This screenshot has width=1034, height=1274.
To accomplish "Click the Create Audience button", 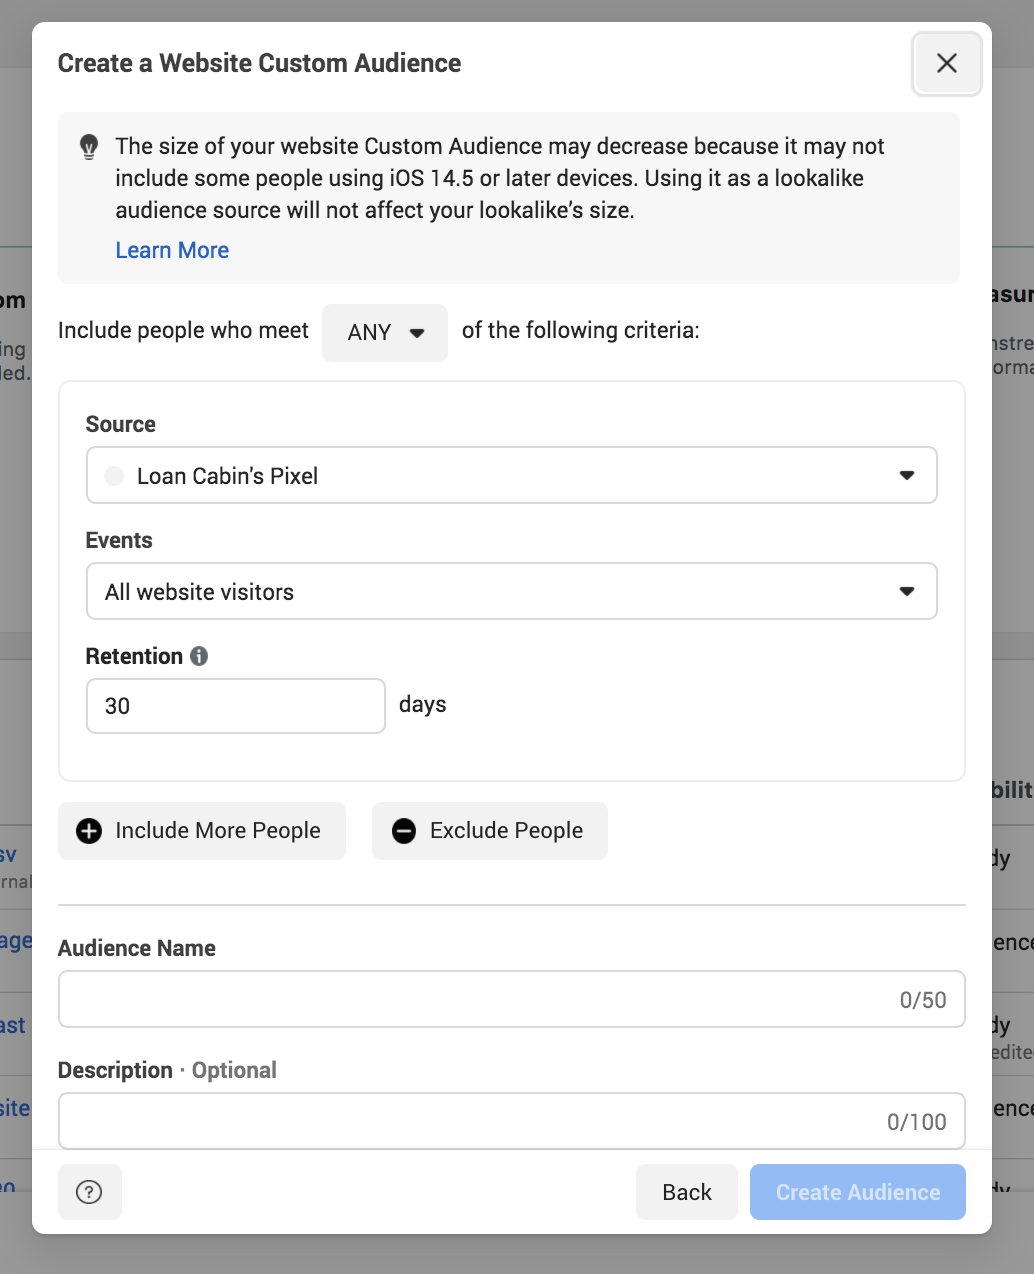I will 857,1192.
